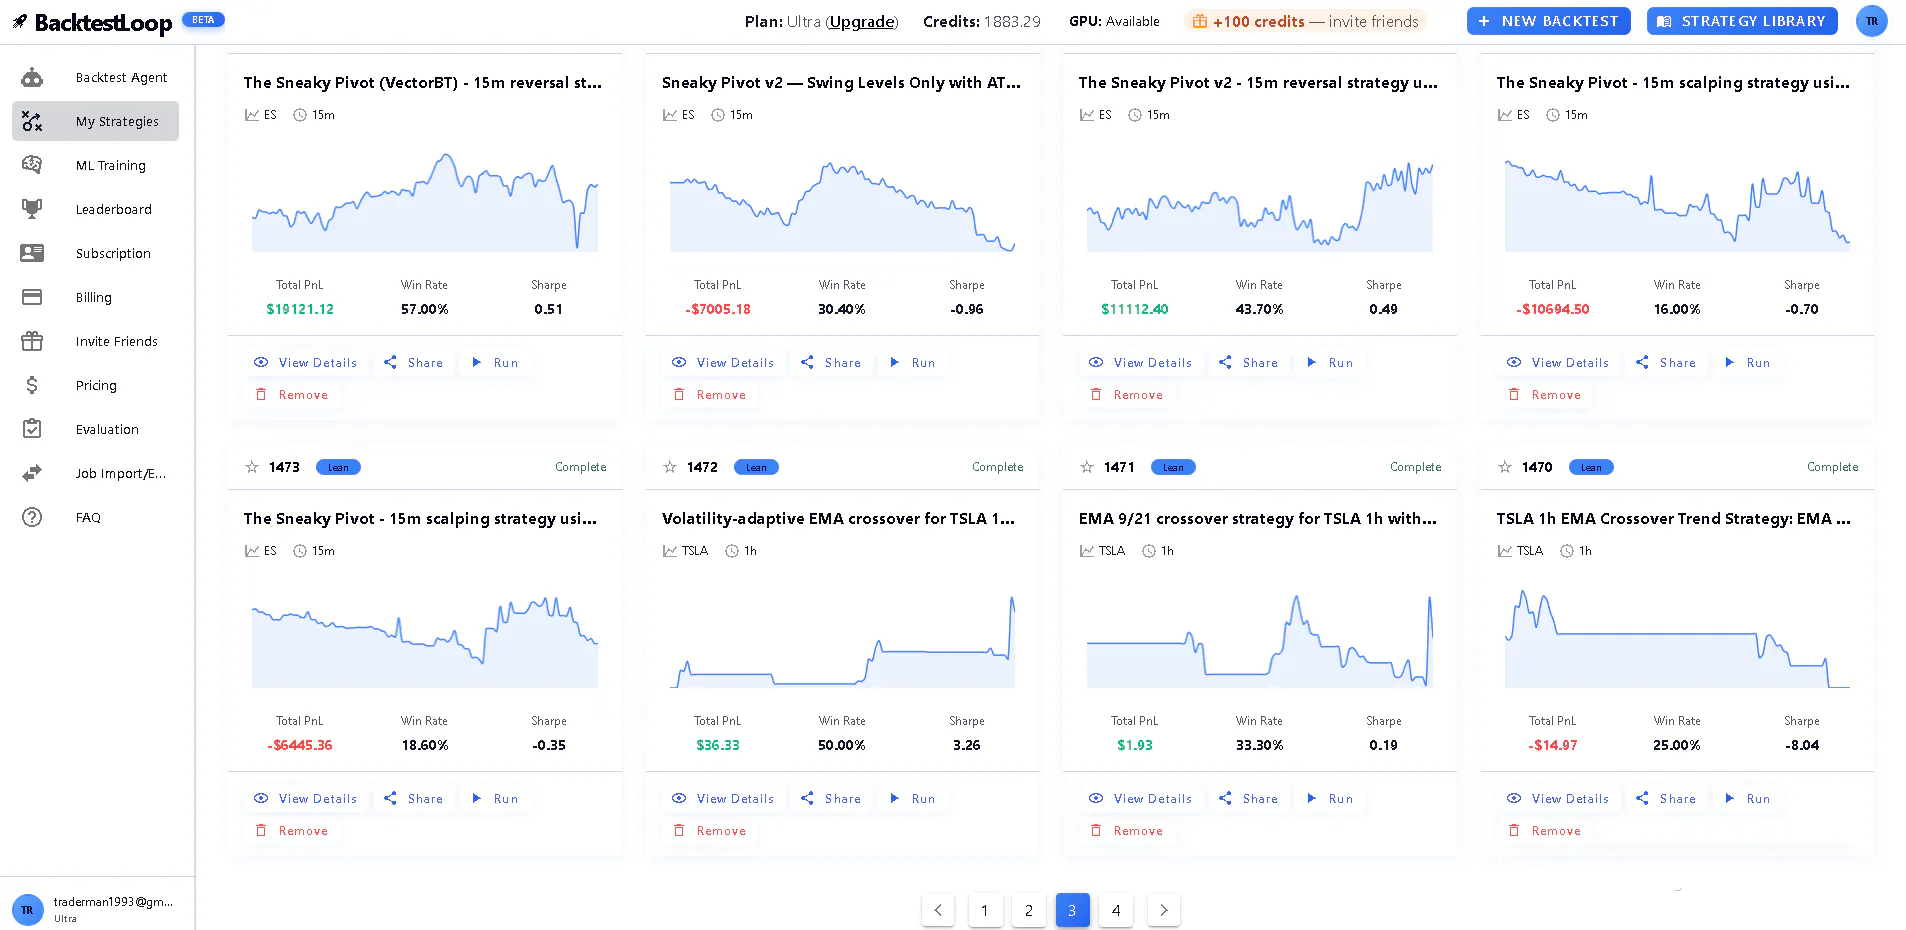Share EMA 9/21 crossover strategy
Viewport: 1906px width, 930px height.
(1248, 799)
